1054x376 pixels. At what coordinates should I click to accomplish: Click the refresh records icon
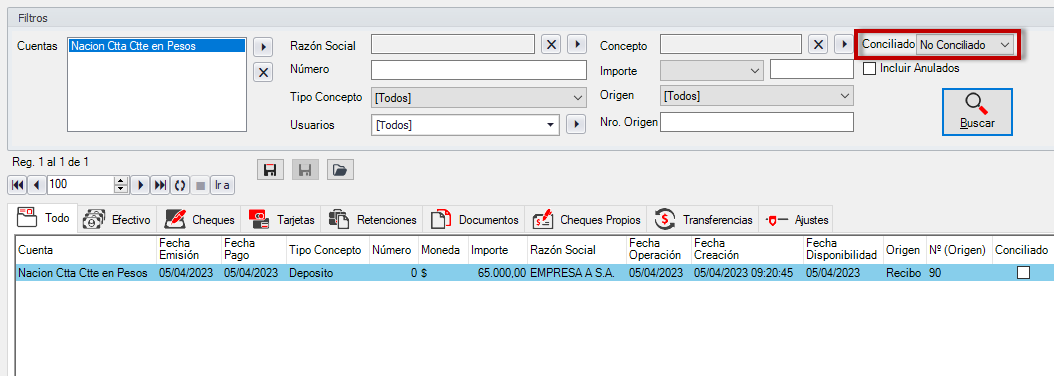click(179, 185)
